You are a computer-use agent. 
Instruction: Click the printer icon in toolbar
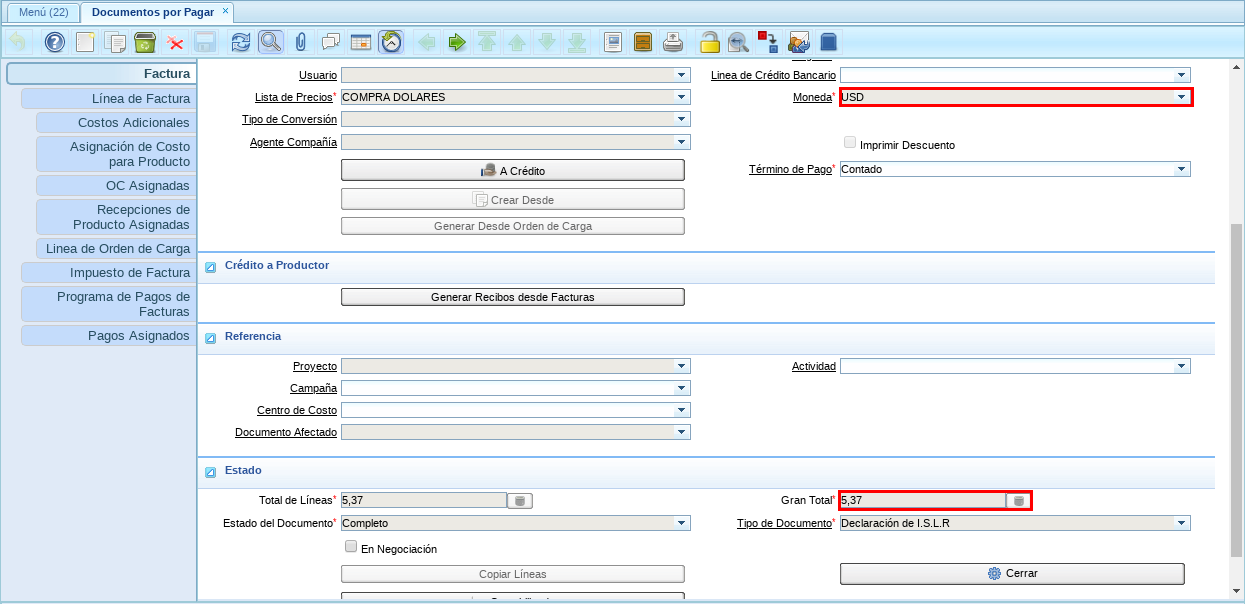click(673, 42)
